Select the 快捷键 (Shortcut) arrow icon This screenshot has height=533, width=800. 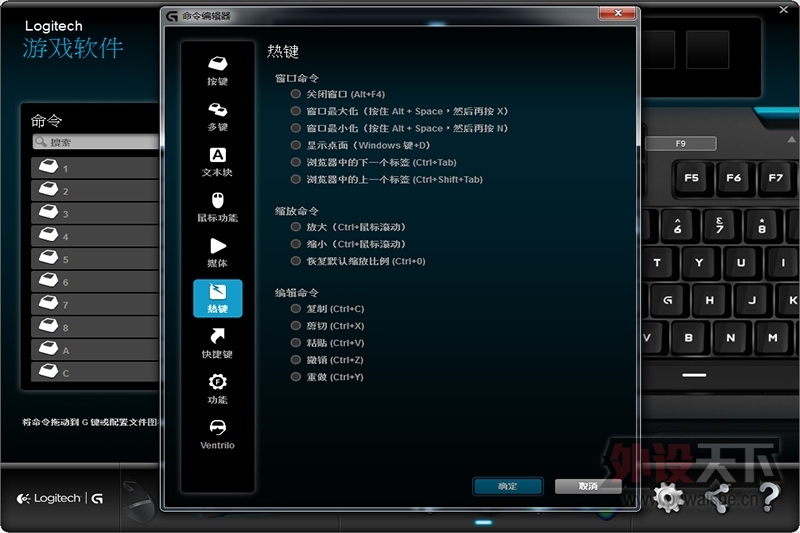217,337
